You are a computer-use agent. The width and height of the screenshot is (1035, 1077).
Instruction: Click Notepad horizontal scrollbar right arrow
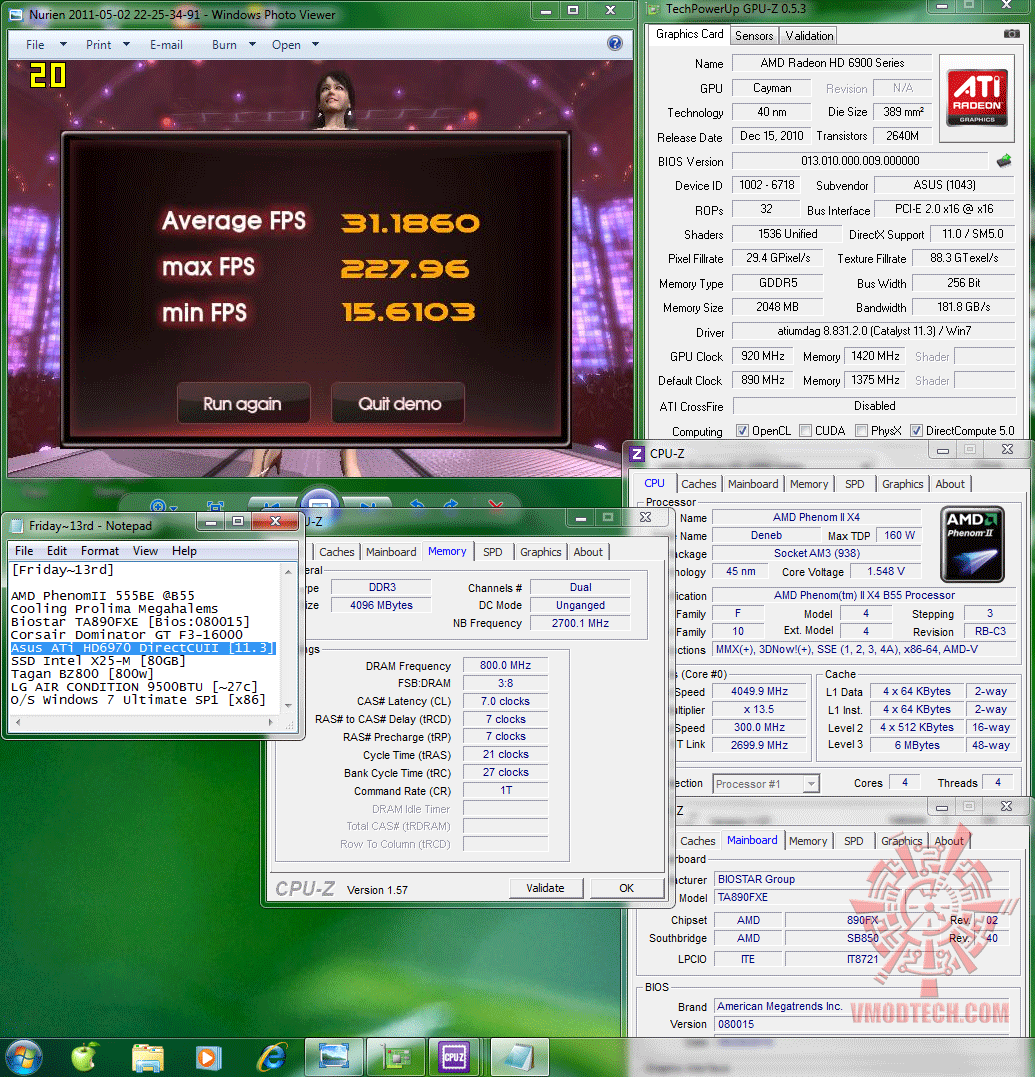click(271, 722)
